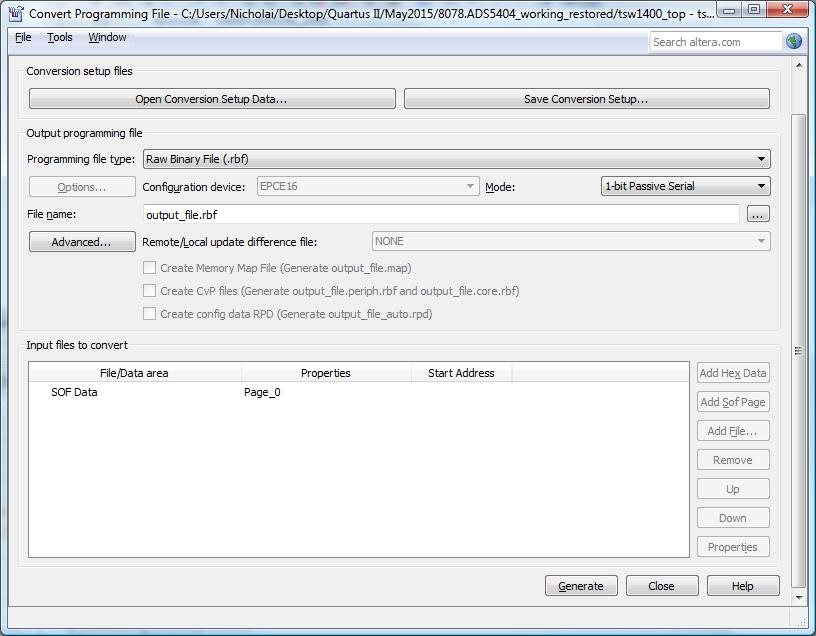
Task: Open Help for this dialog
Action: coord(743,586)
